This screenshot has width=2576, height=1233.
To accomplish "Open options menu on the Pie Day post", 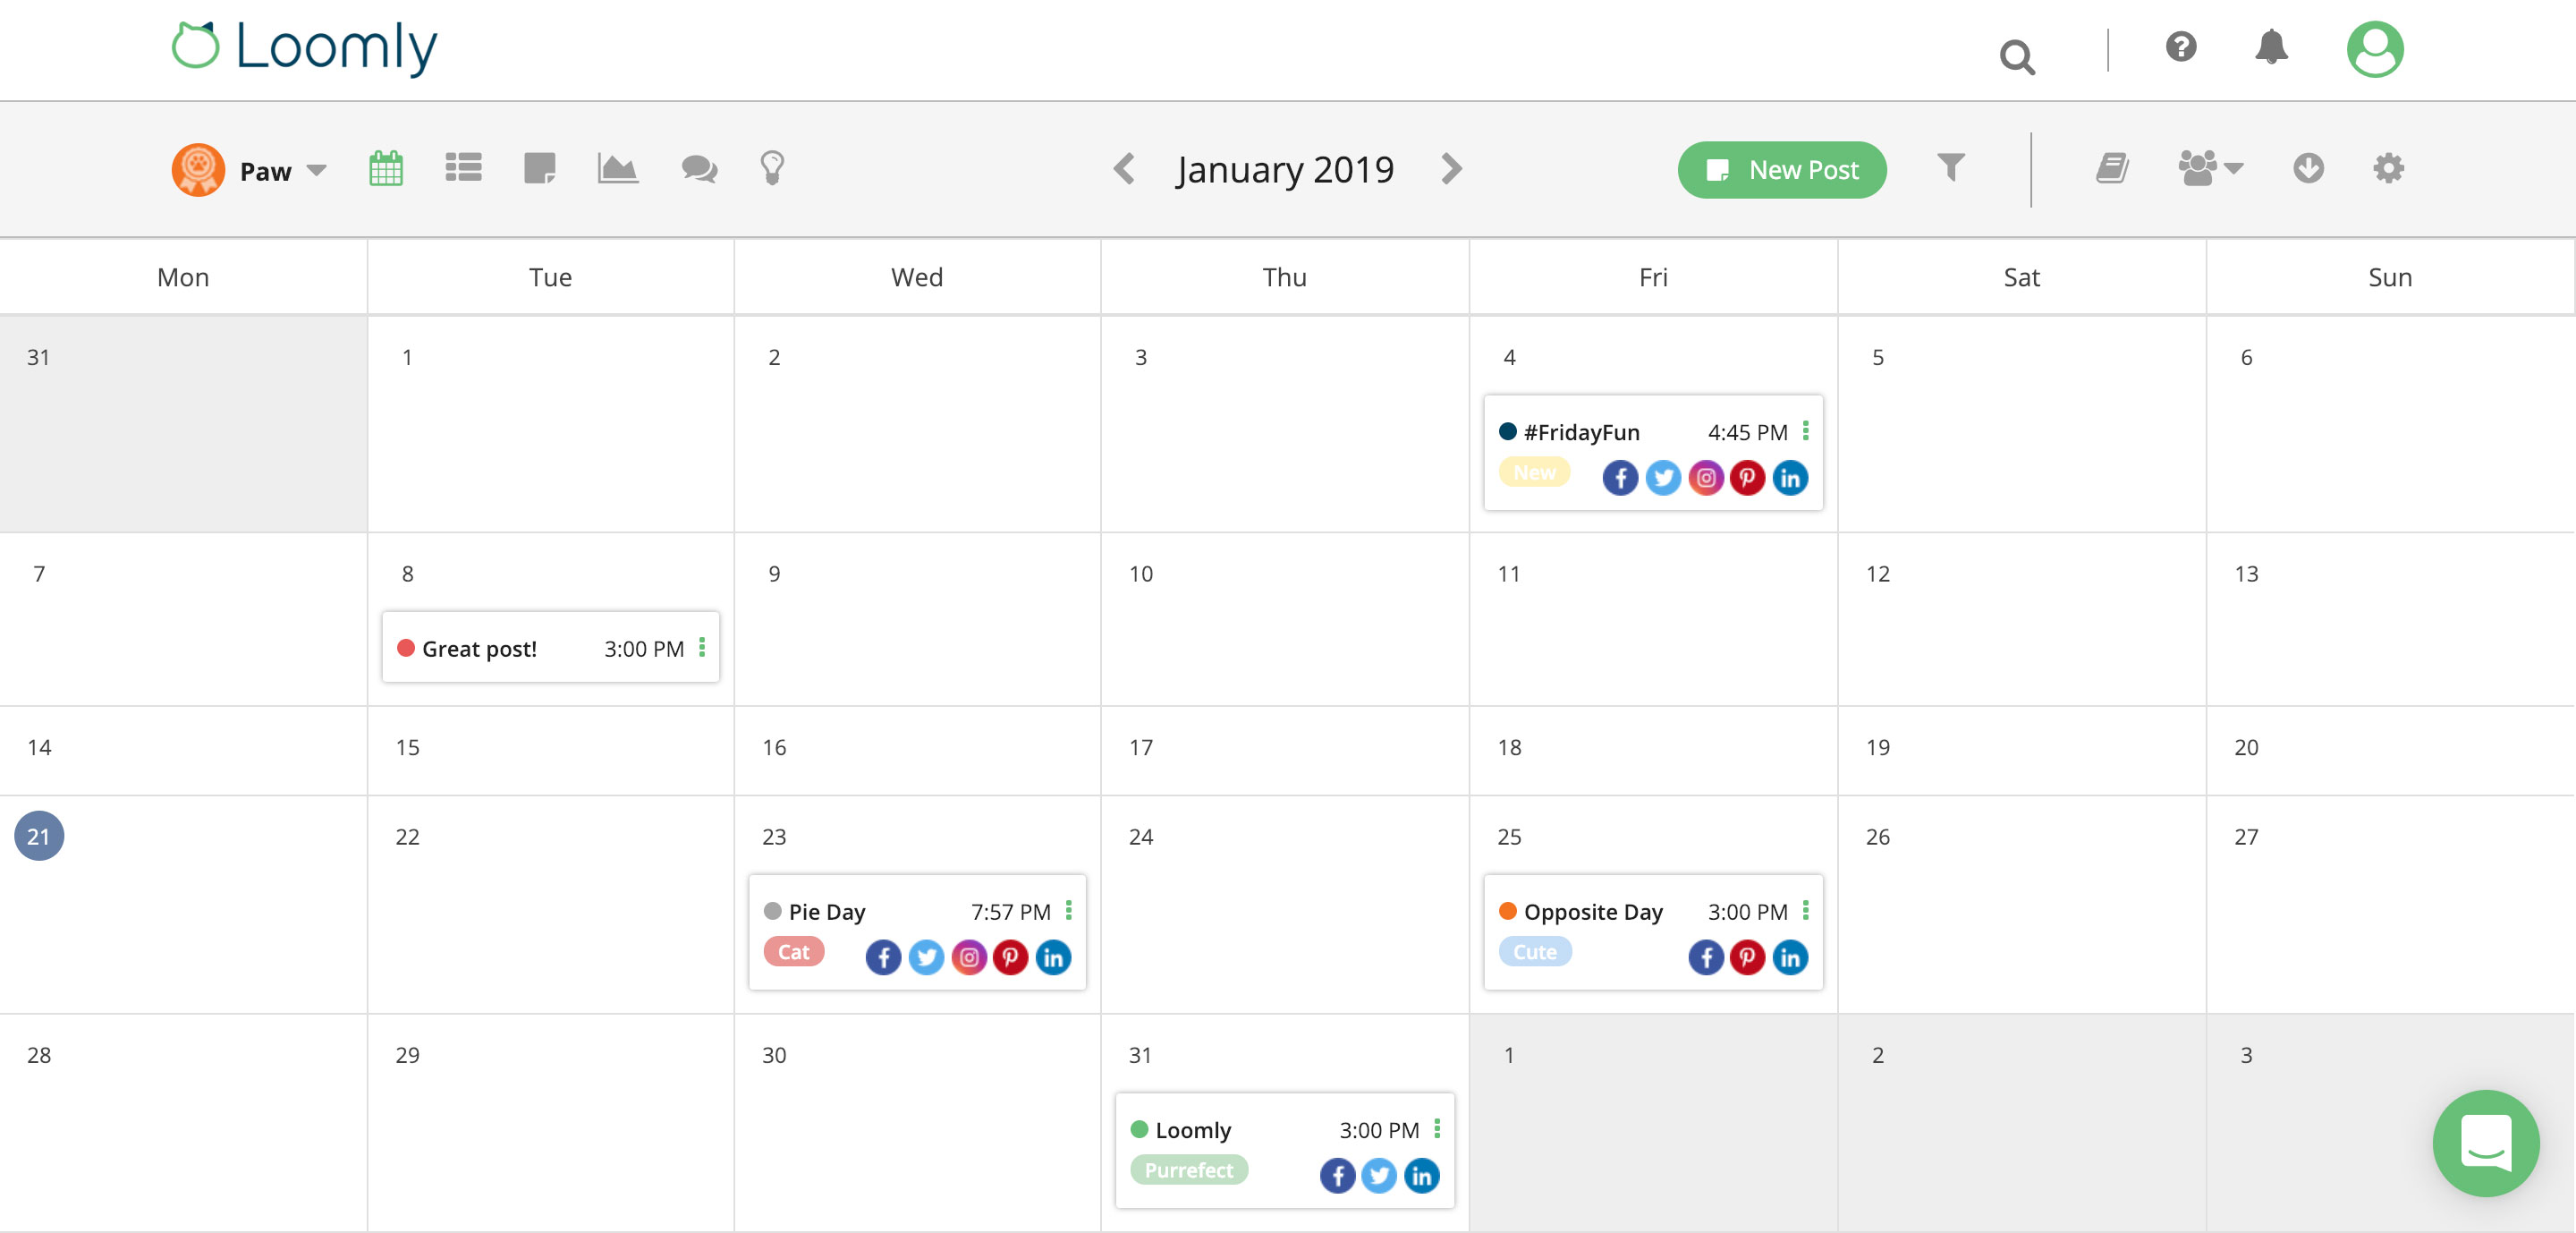I will (1068, 911).
